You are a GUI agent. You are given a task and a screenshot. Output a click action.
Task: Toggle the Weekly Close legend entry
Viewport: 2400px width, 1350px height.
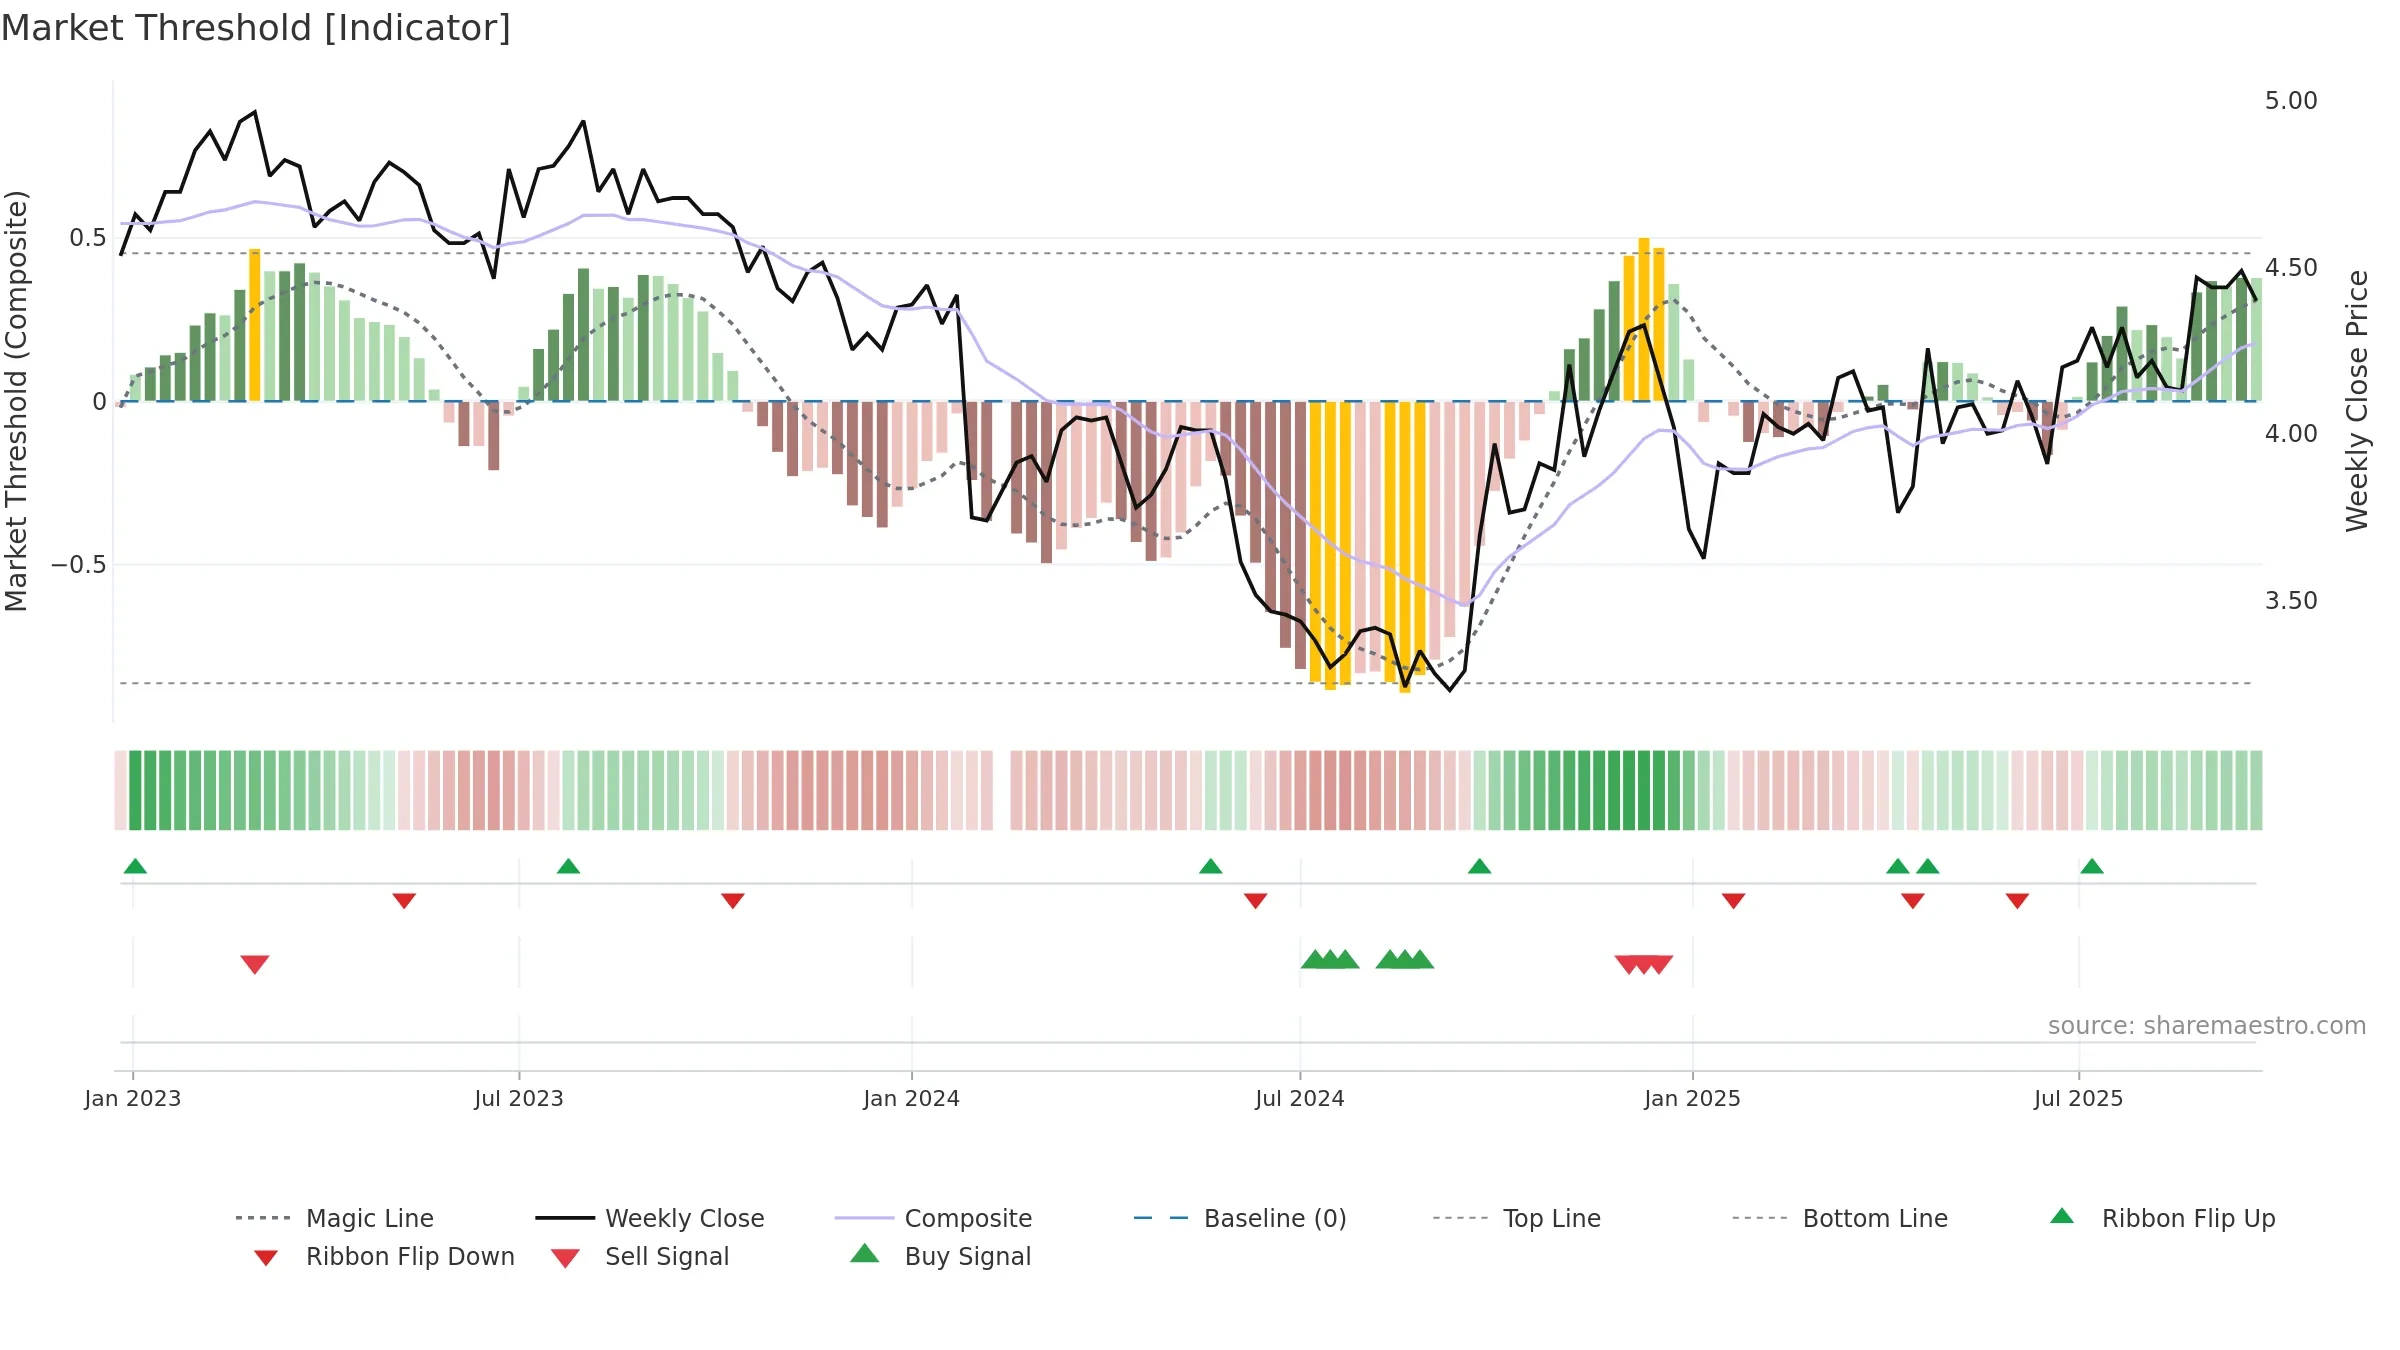click(650, 1218)
